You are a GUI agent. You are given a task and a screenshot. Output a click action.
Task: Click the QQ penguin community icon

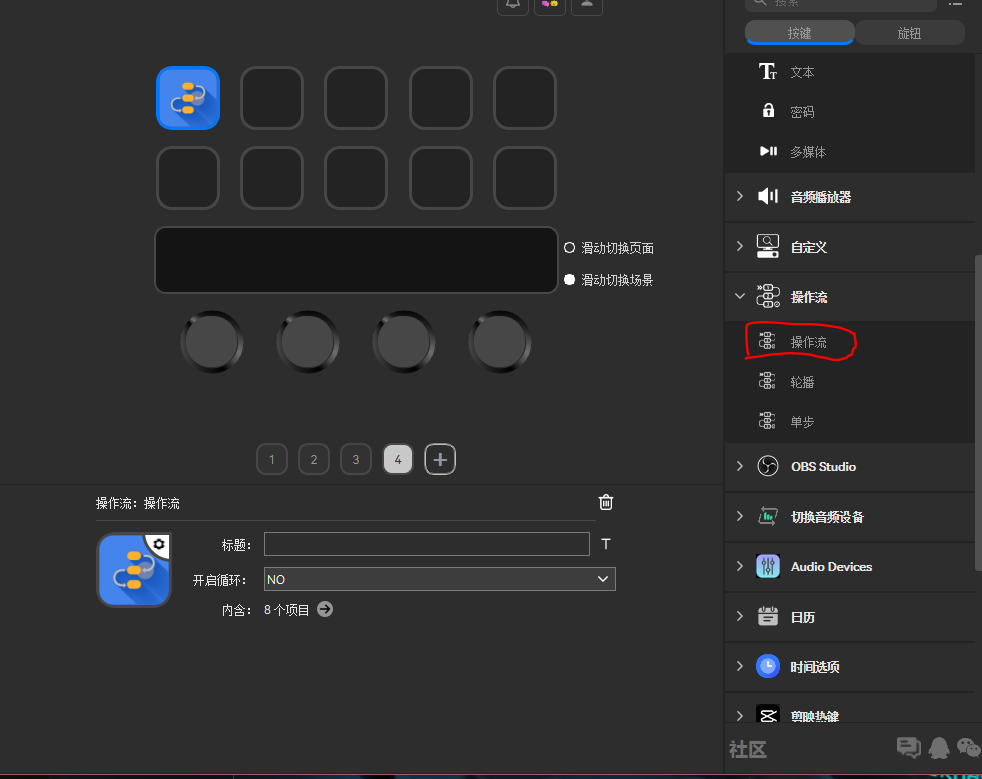point(938,747)
